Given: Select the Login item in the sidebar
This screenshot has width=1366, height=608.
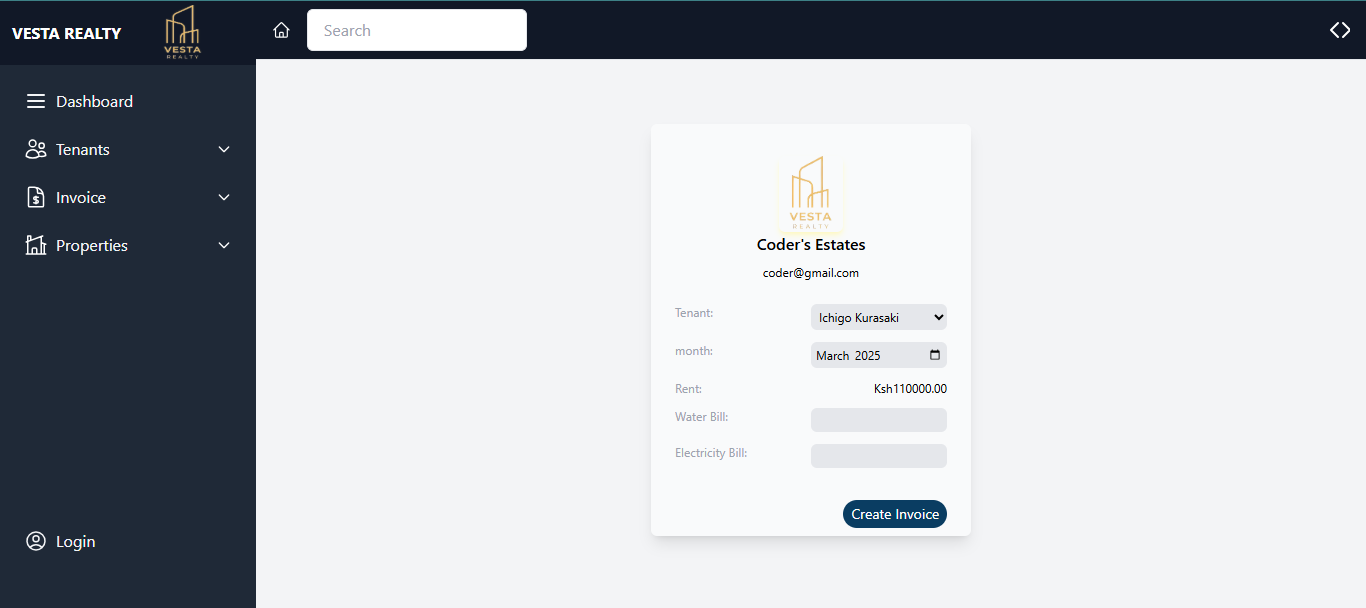Looking at the screenshot, I should tap(75, 542).
